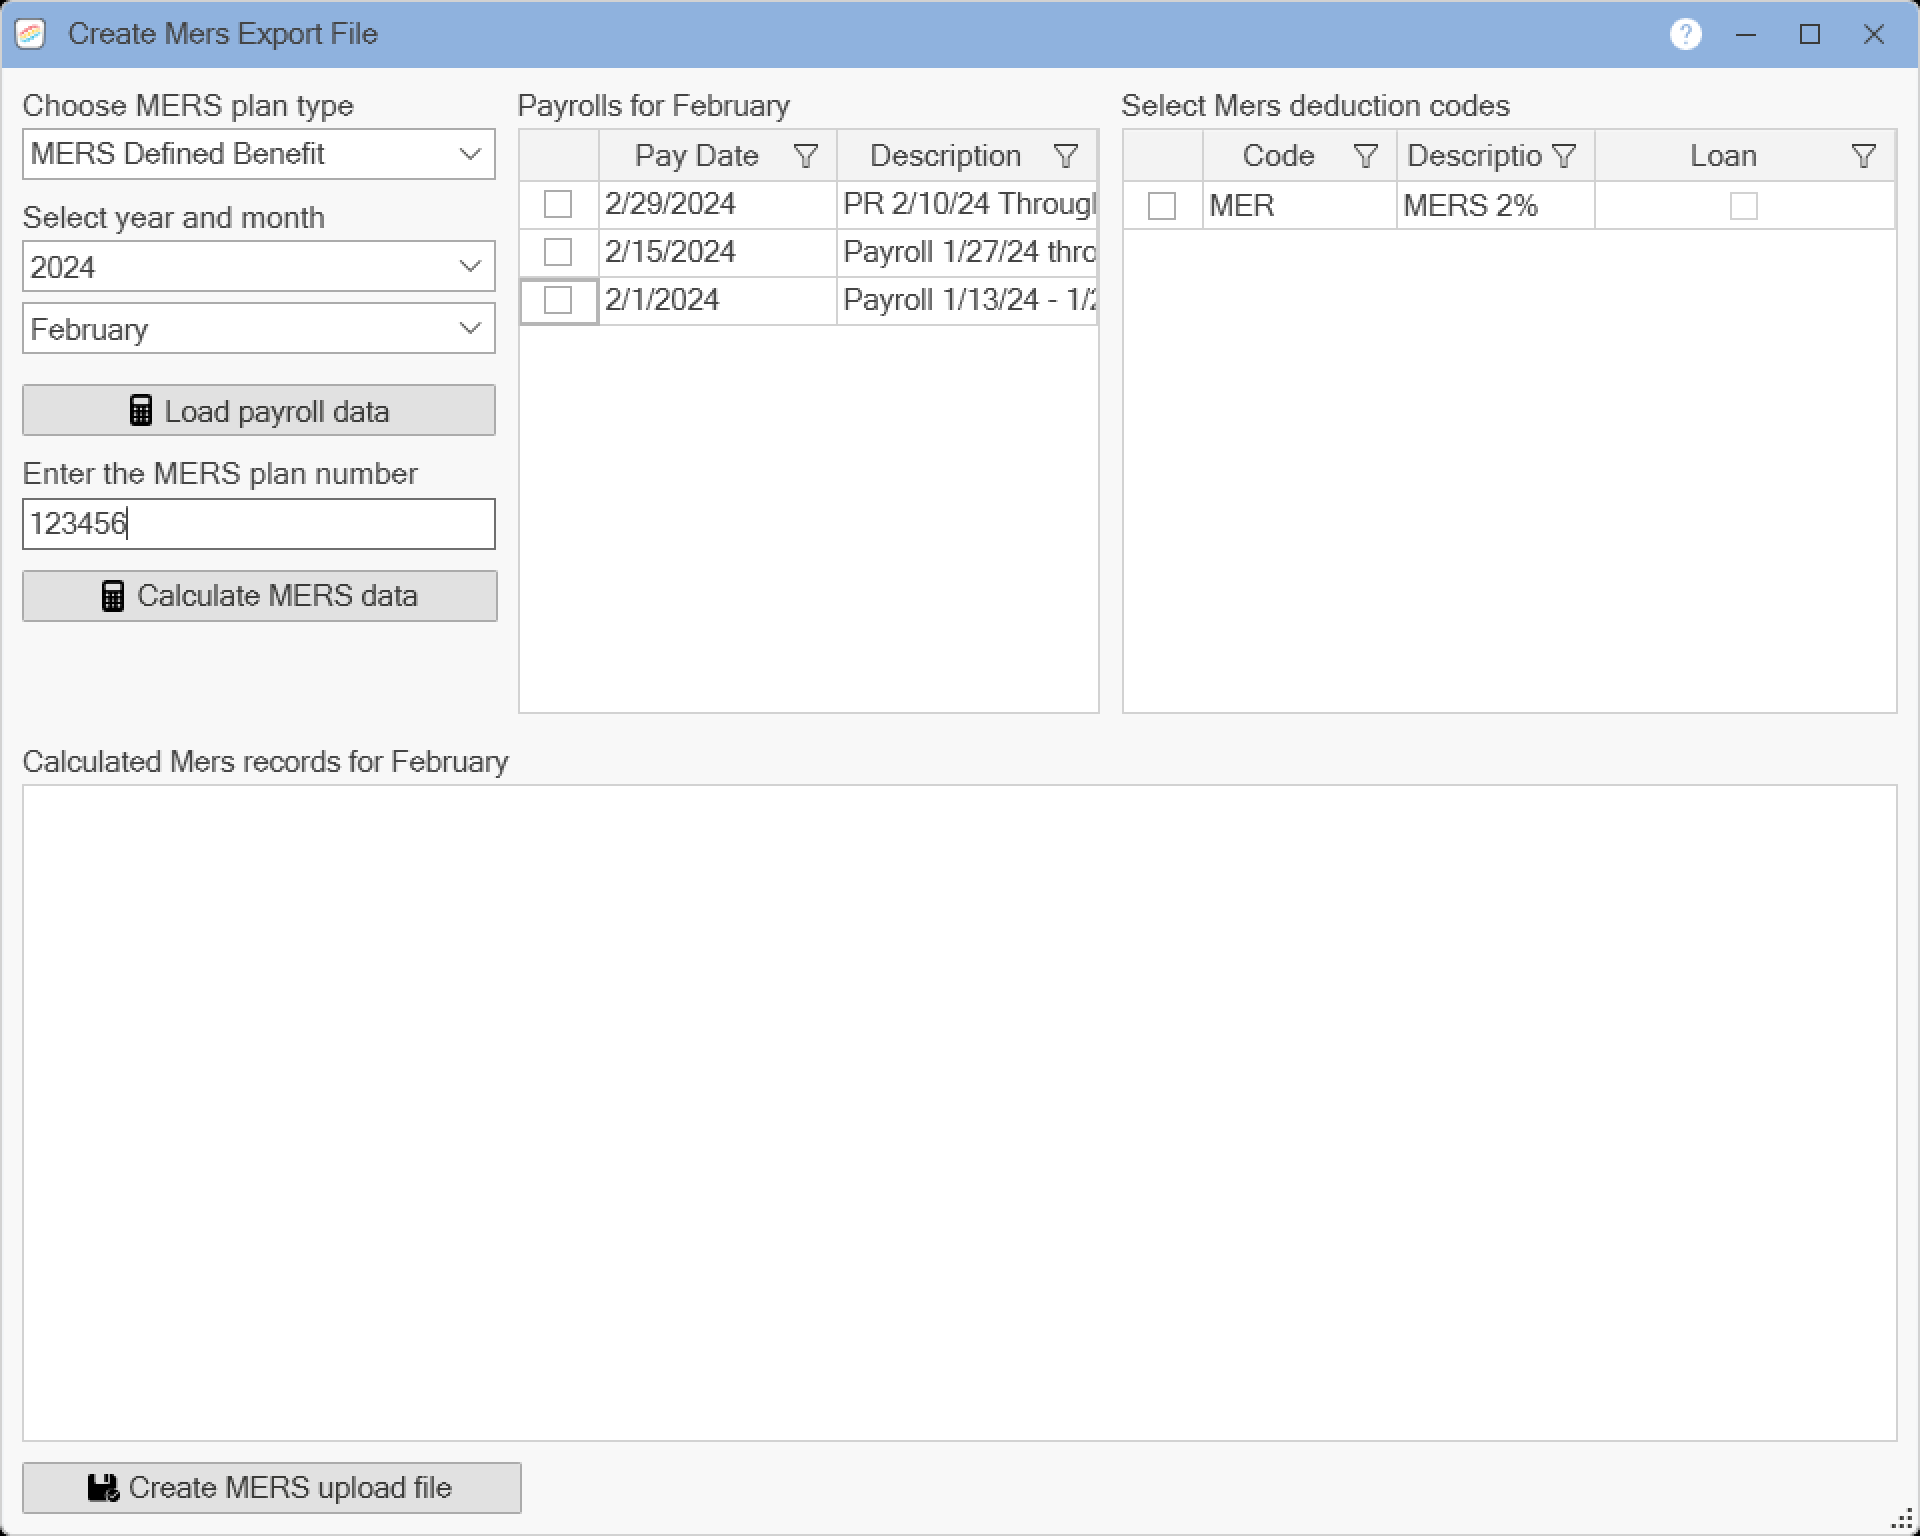Filter the deduction Code column
1920x1536 pixels.
pyautogui.click(x=1365, y=156)
